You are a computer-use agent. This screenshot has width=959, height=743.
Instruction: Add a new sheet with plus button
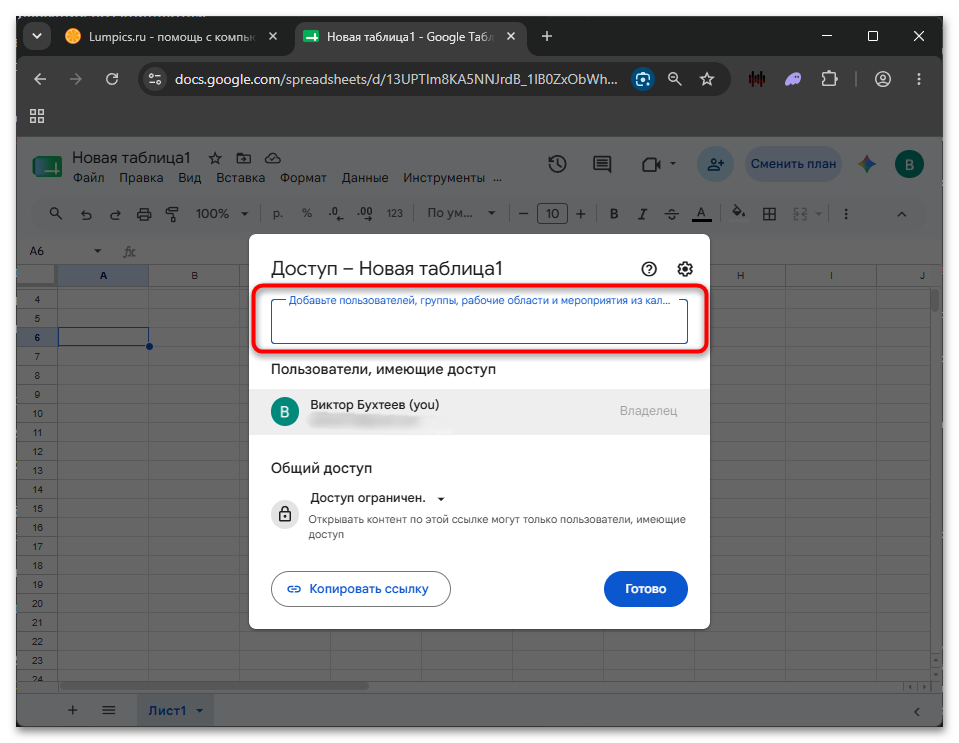73,710
